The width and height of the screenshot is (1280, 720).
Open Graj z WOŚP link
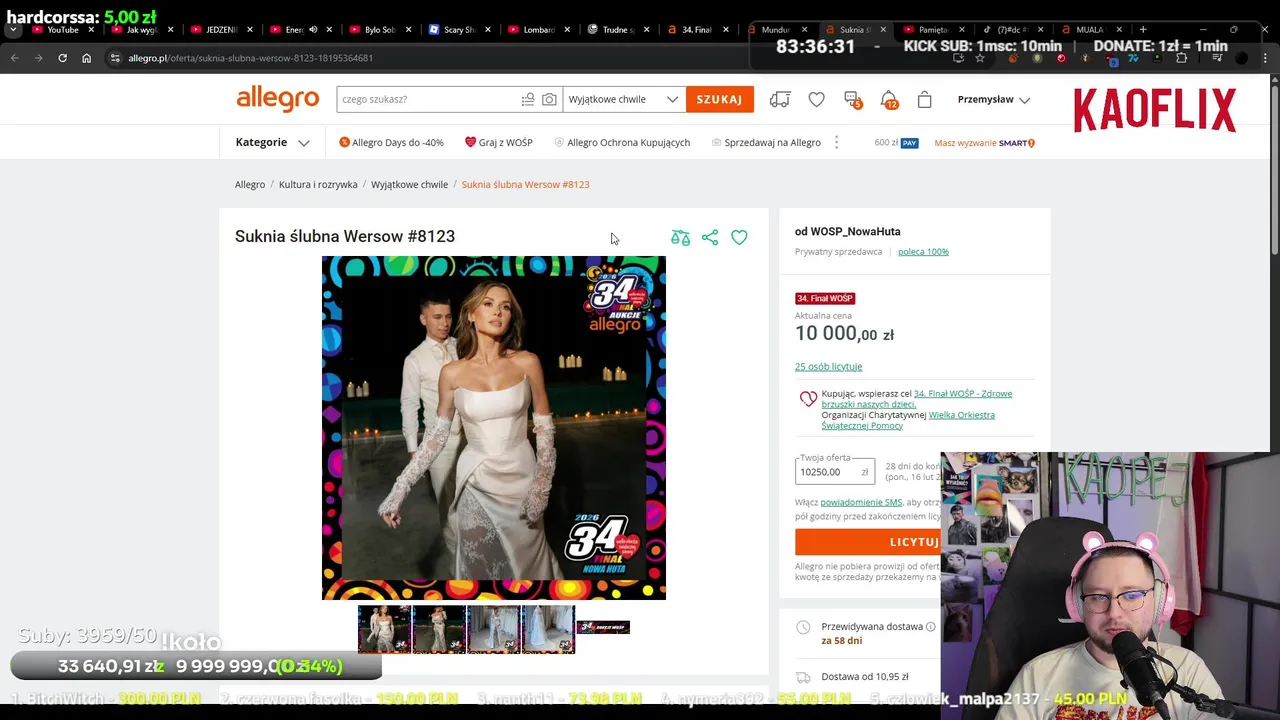coord(499,142)
